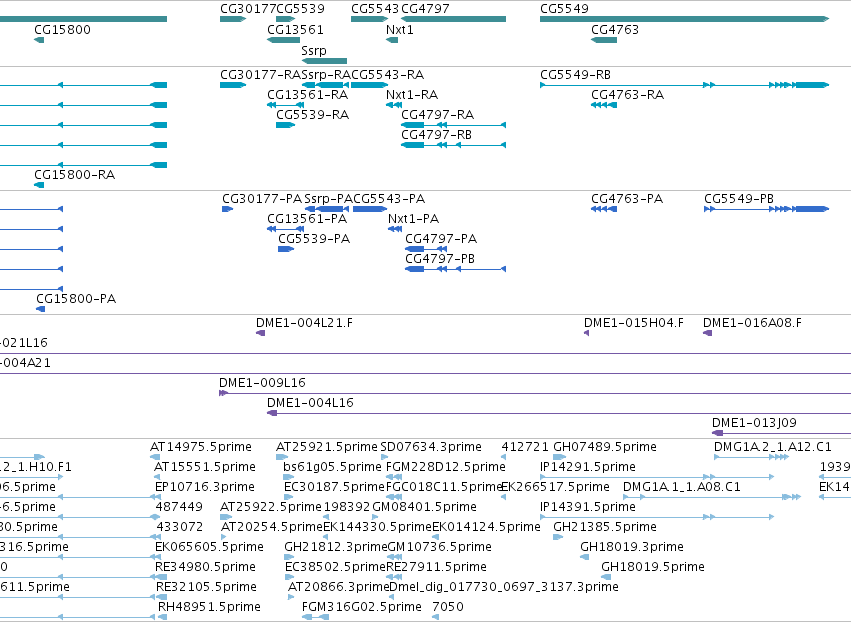The width and height of the screenshot is (851, 622).
Task: Click the RH48951.5prime EST label
Action: click(209, 607)
